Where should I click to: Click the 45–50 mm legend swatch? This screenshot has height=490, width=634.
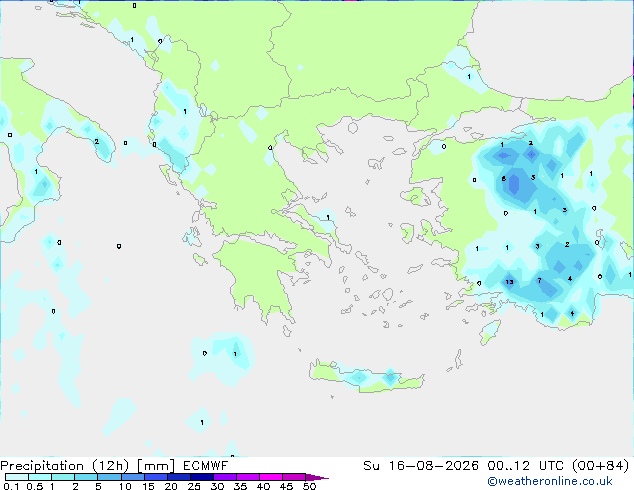[x=294, y=477]
